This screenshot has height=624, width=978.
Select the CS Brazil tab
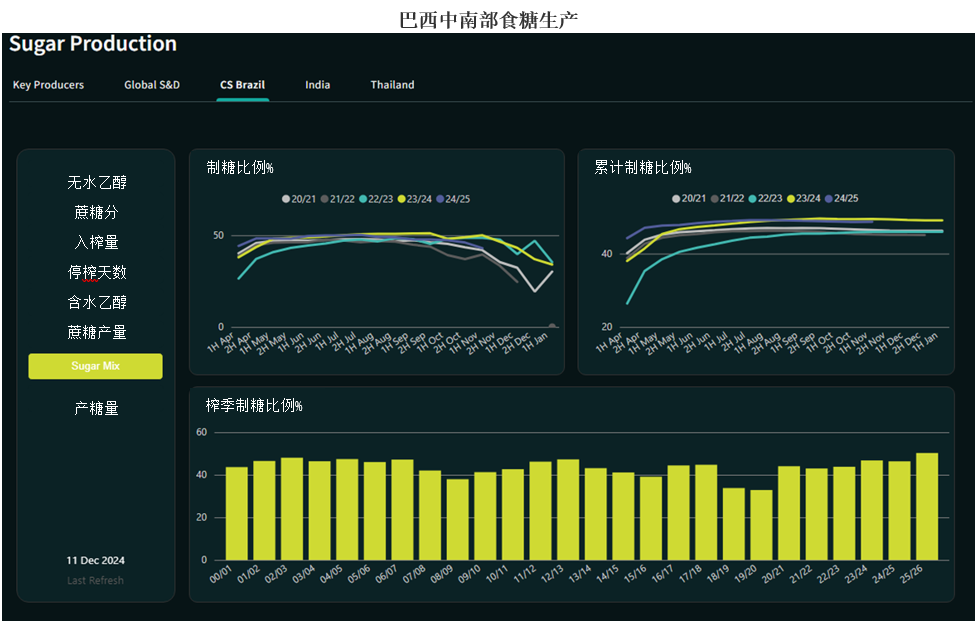pyautogui.click(x=242, y=85)
